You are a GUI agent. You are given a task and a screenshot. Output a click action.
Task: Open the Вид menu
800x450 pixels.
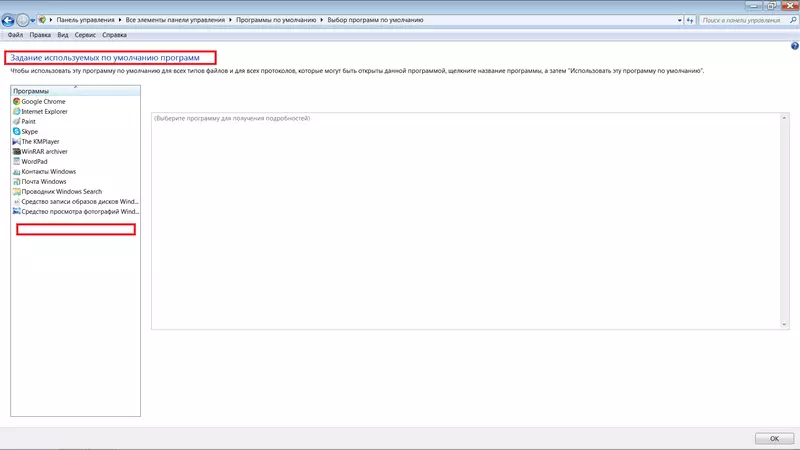[63, 35]
